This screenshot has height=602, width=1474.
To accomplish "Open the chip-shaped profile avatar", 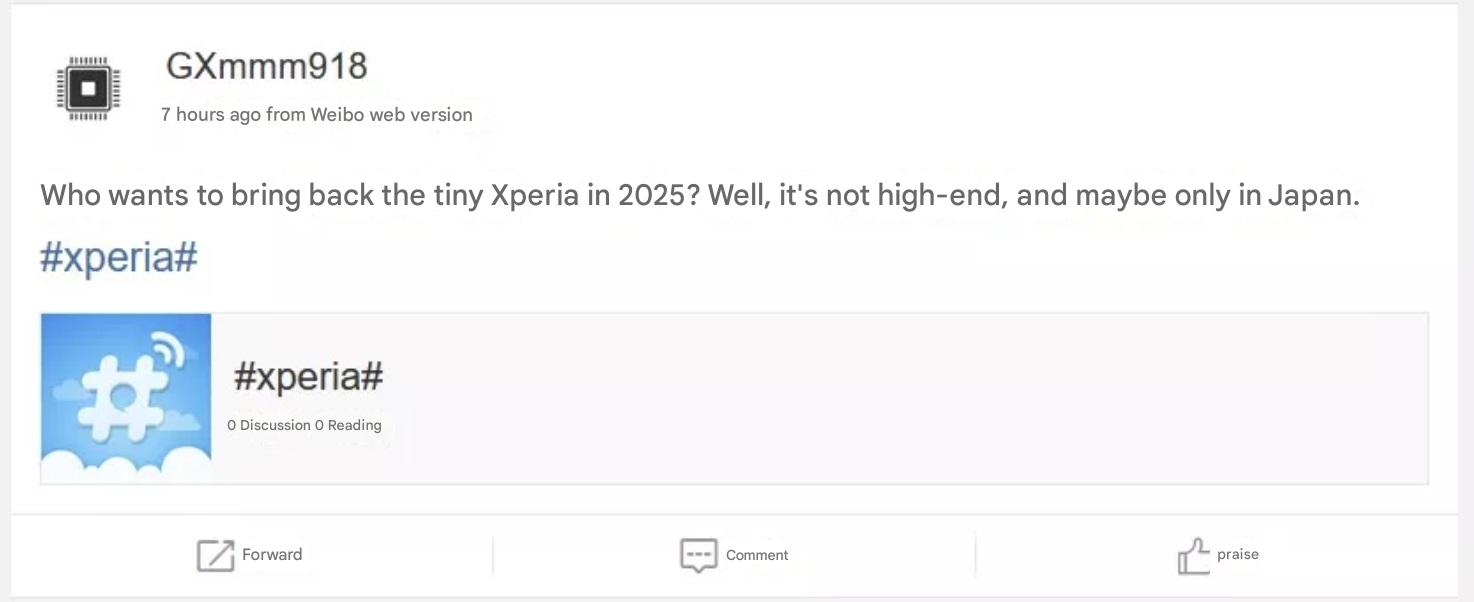I will point(89,88).
